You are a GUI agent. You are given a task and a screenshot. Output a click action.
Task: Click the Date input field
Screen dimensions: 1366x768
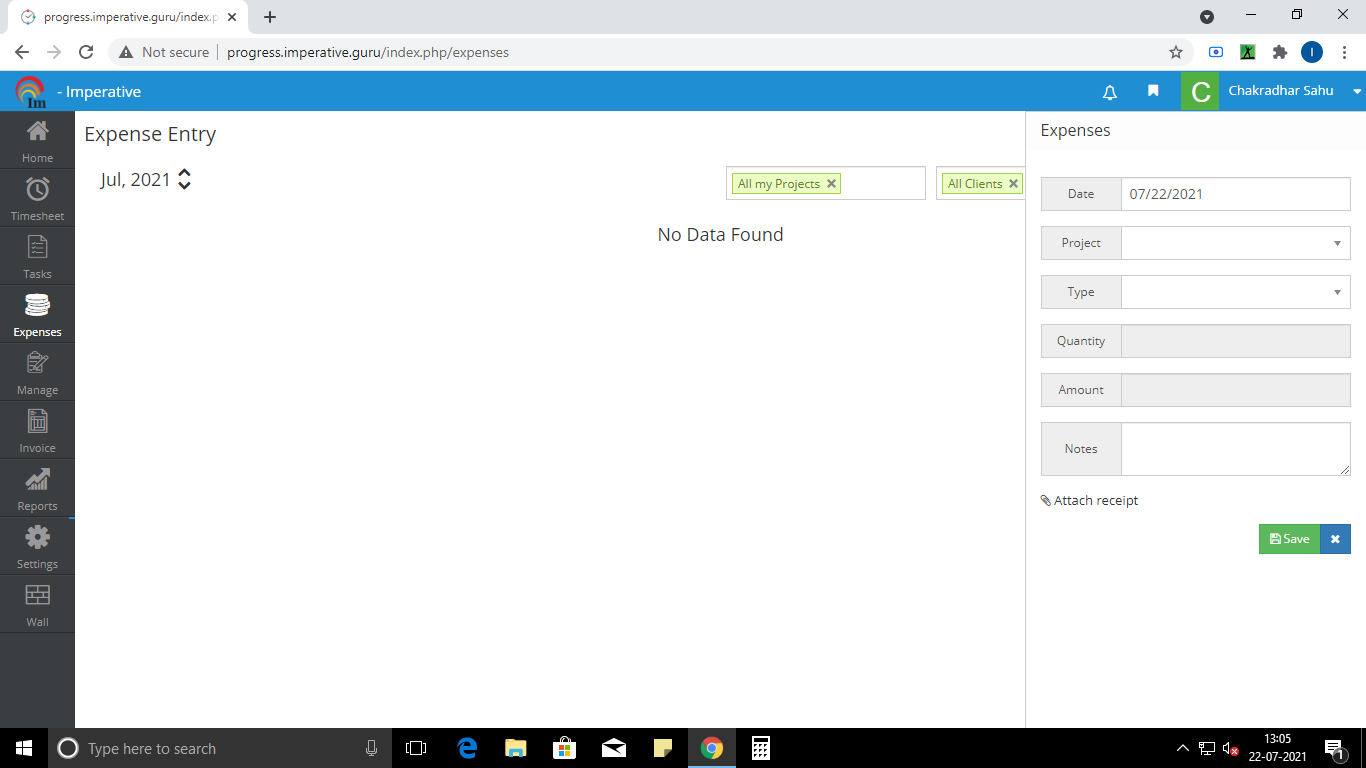click(1235, 194)
